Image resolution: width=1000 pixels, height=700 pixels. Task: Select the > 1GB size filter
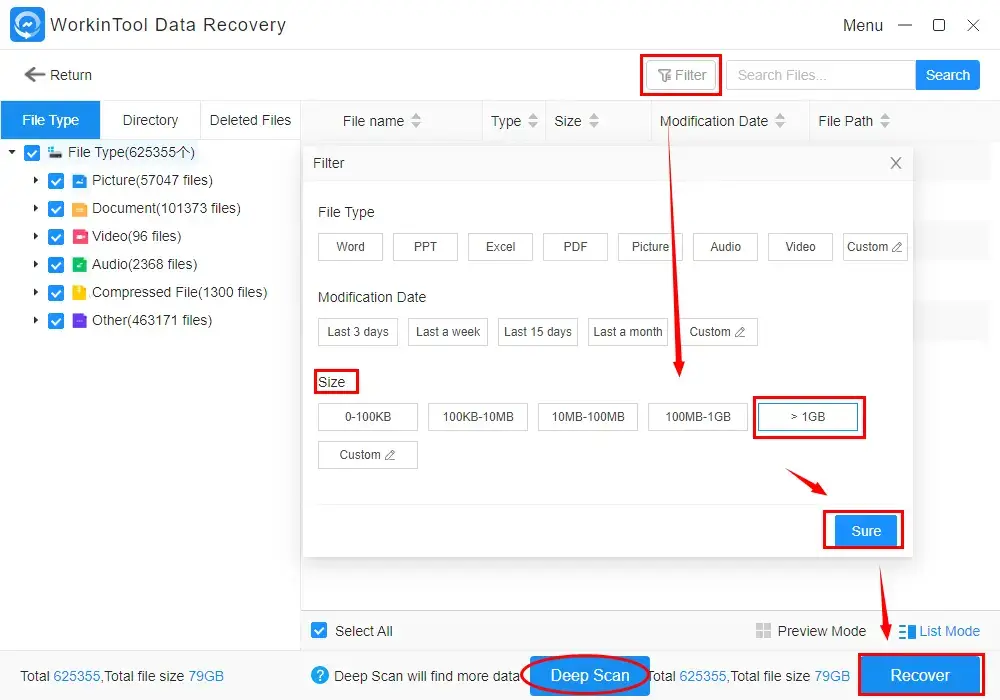click(808, 417)
